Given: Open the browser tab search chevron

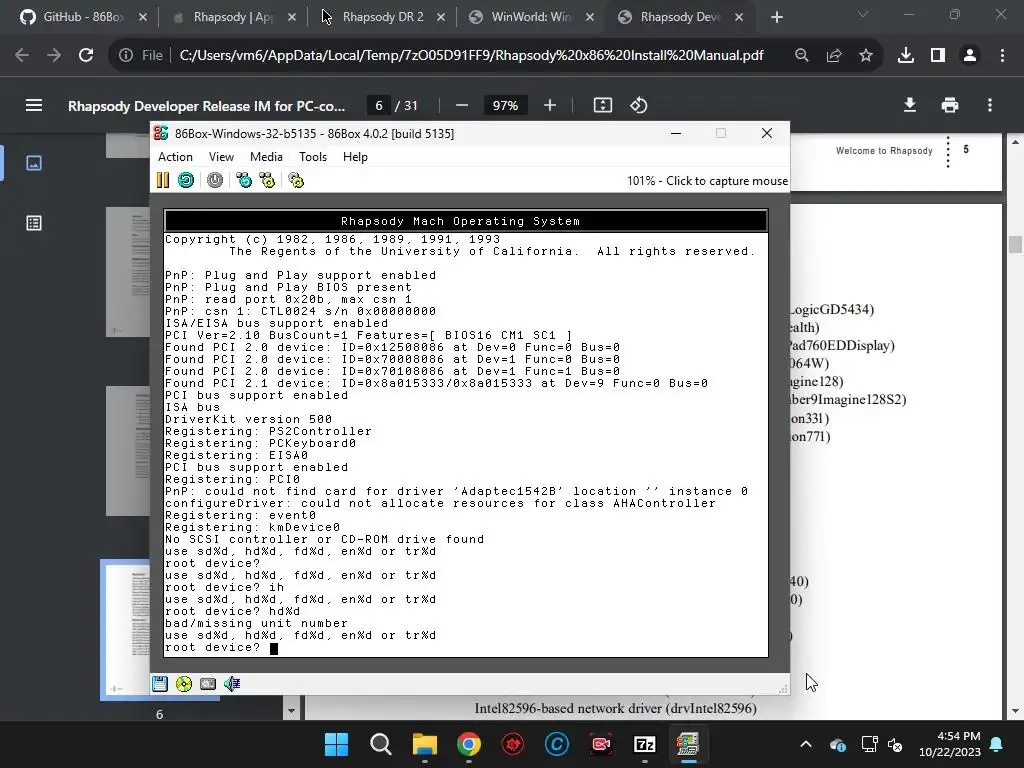Looking at the screenshot, I should [x=863, y=14].
